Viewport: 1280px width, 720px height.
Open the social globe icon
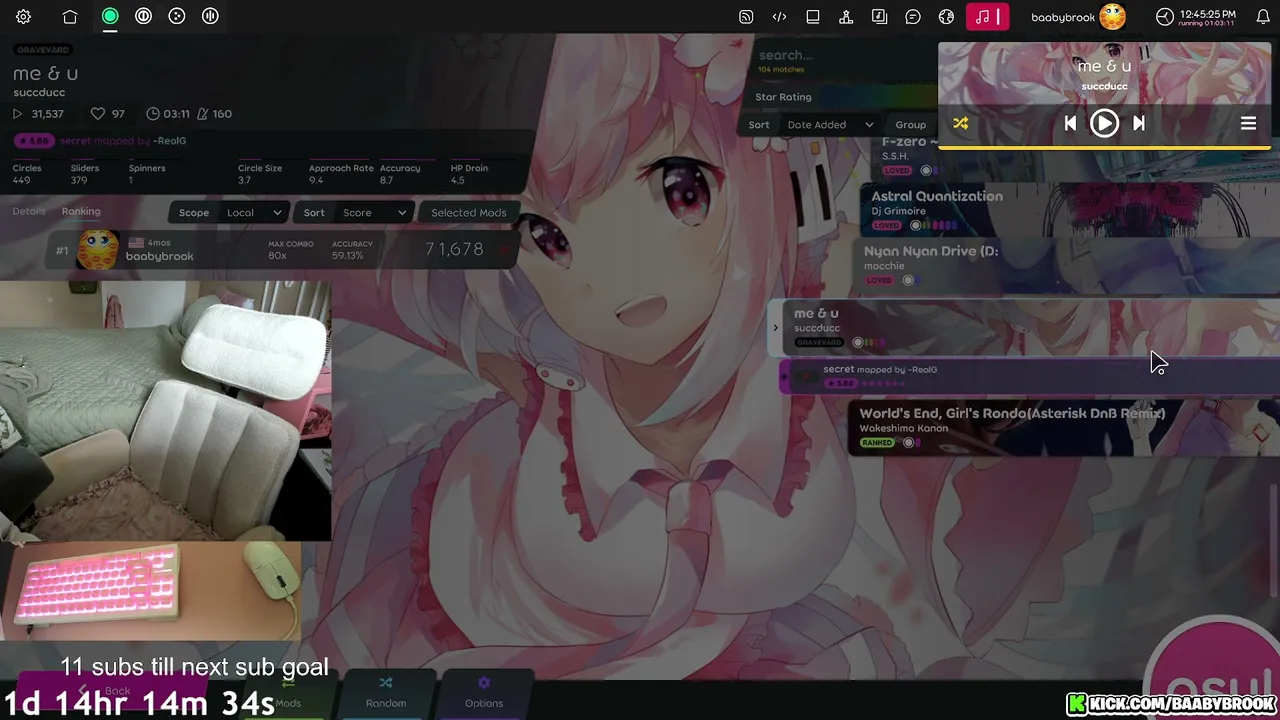click(x=946, y=17)
